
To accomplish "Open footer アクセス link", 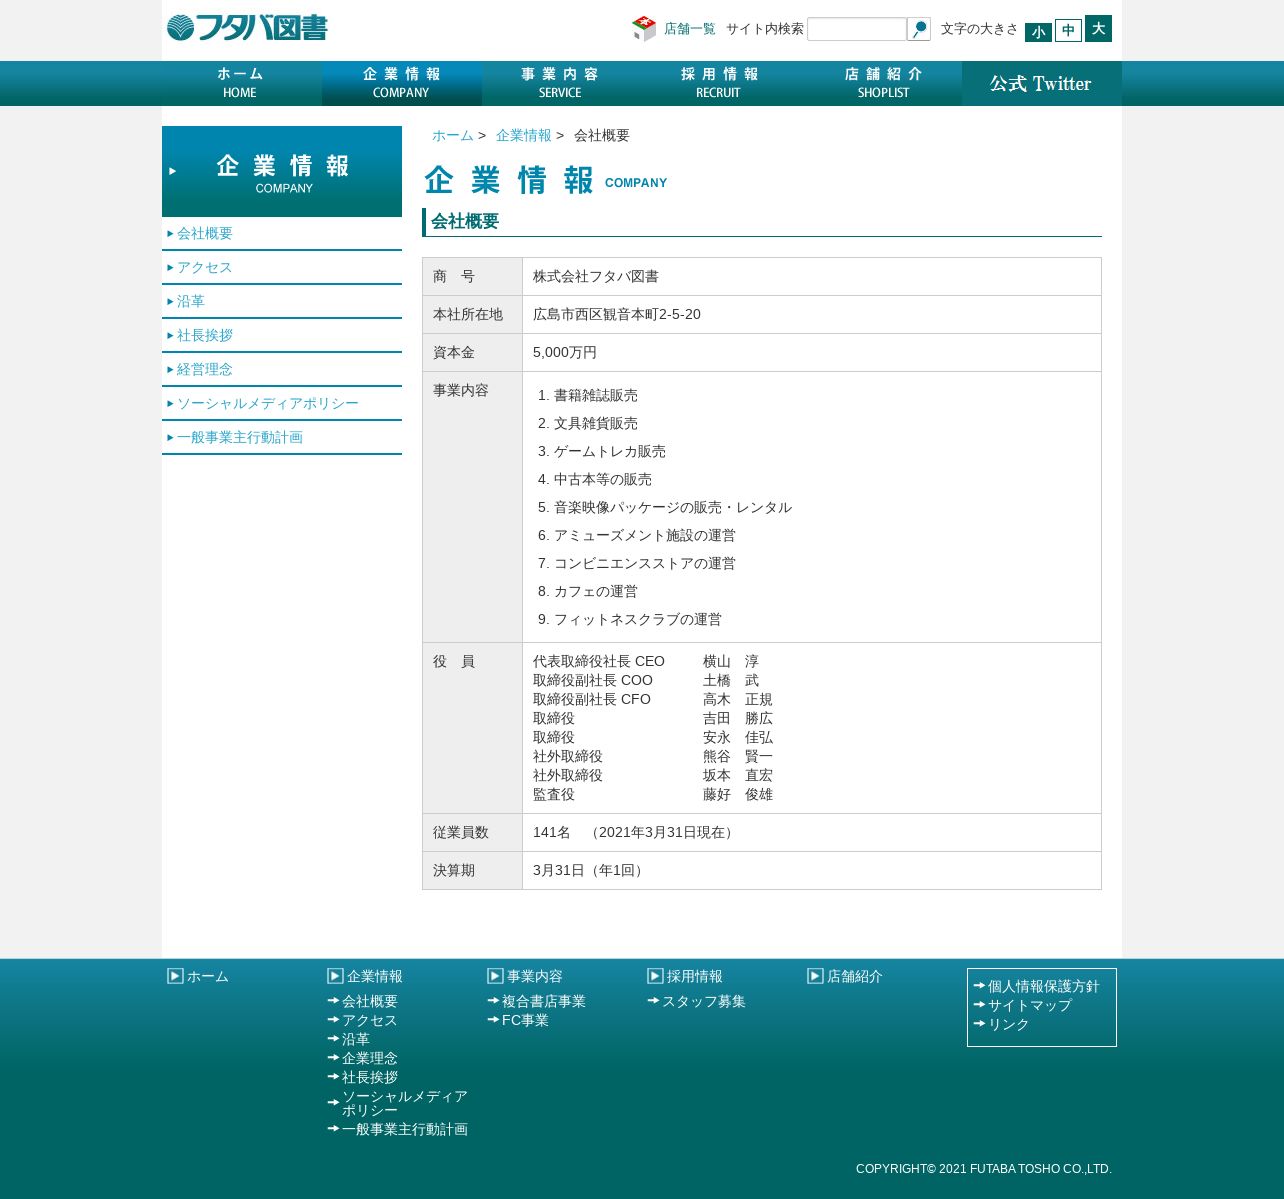I will [x=370, y=1020].
